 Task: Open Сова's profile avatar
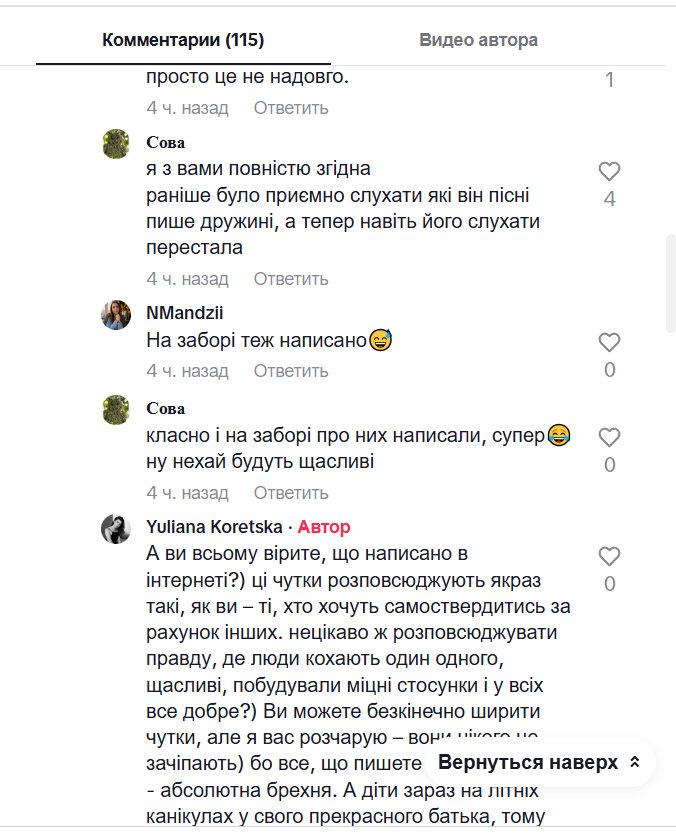(x=116, y=144)
